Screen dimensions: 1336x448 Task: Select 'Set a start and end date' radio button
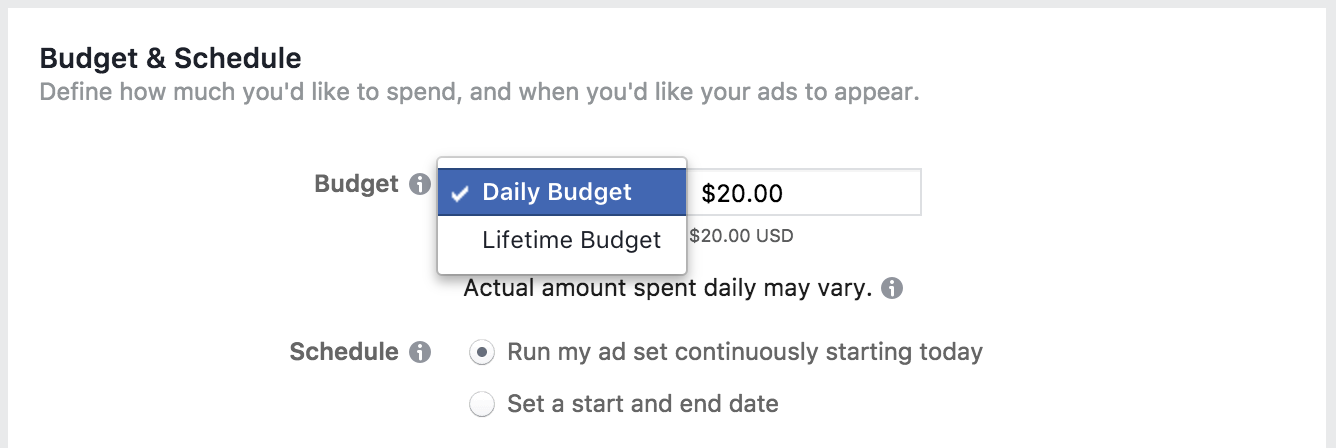tap(482, 404)
